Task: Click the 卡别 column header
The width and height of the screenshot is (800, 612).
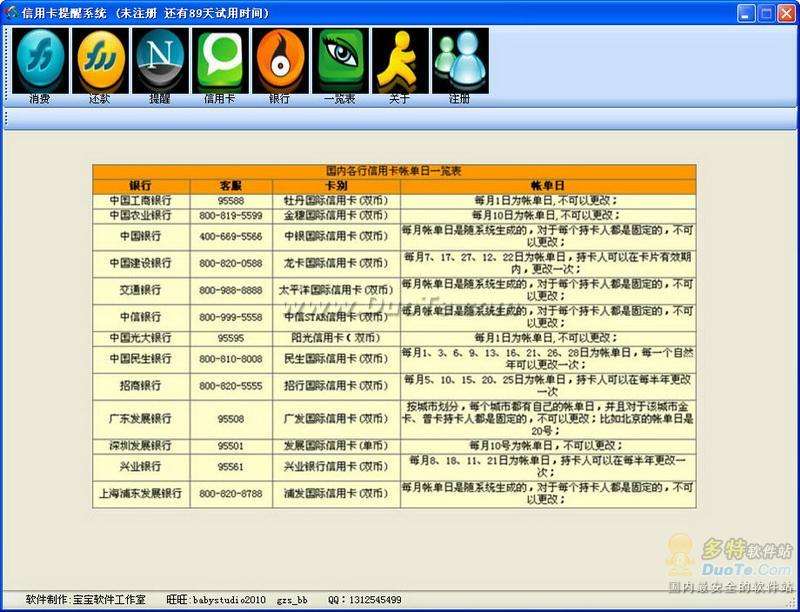Action: [x=337, y=186]
